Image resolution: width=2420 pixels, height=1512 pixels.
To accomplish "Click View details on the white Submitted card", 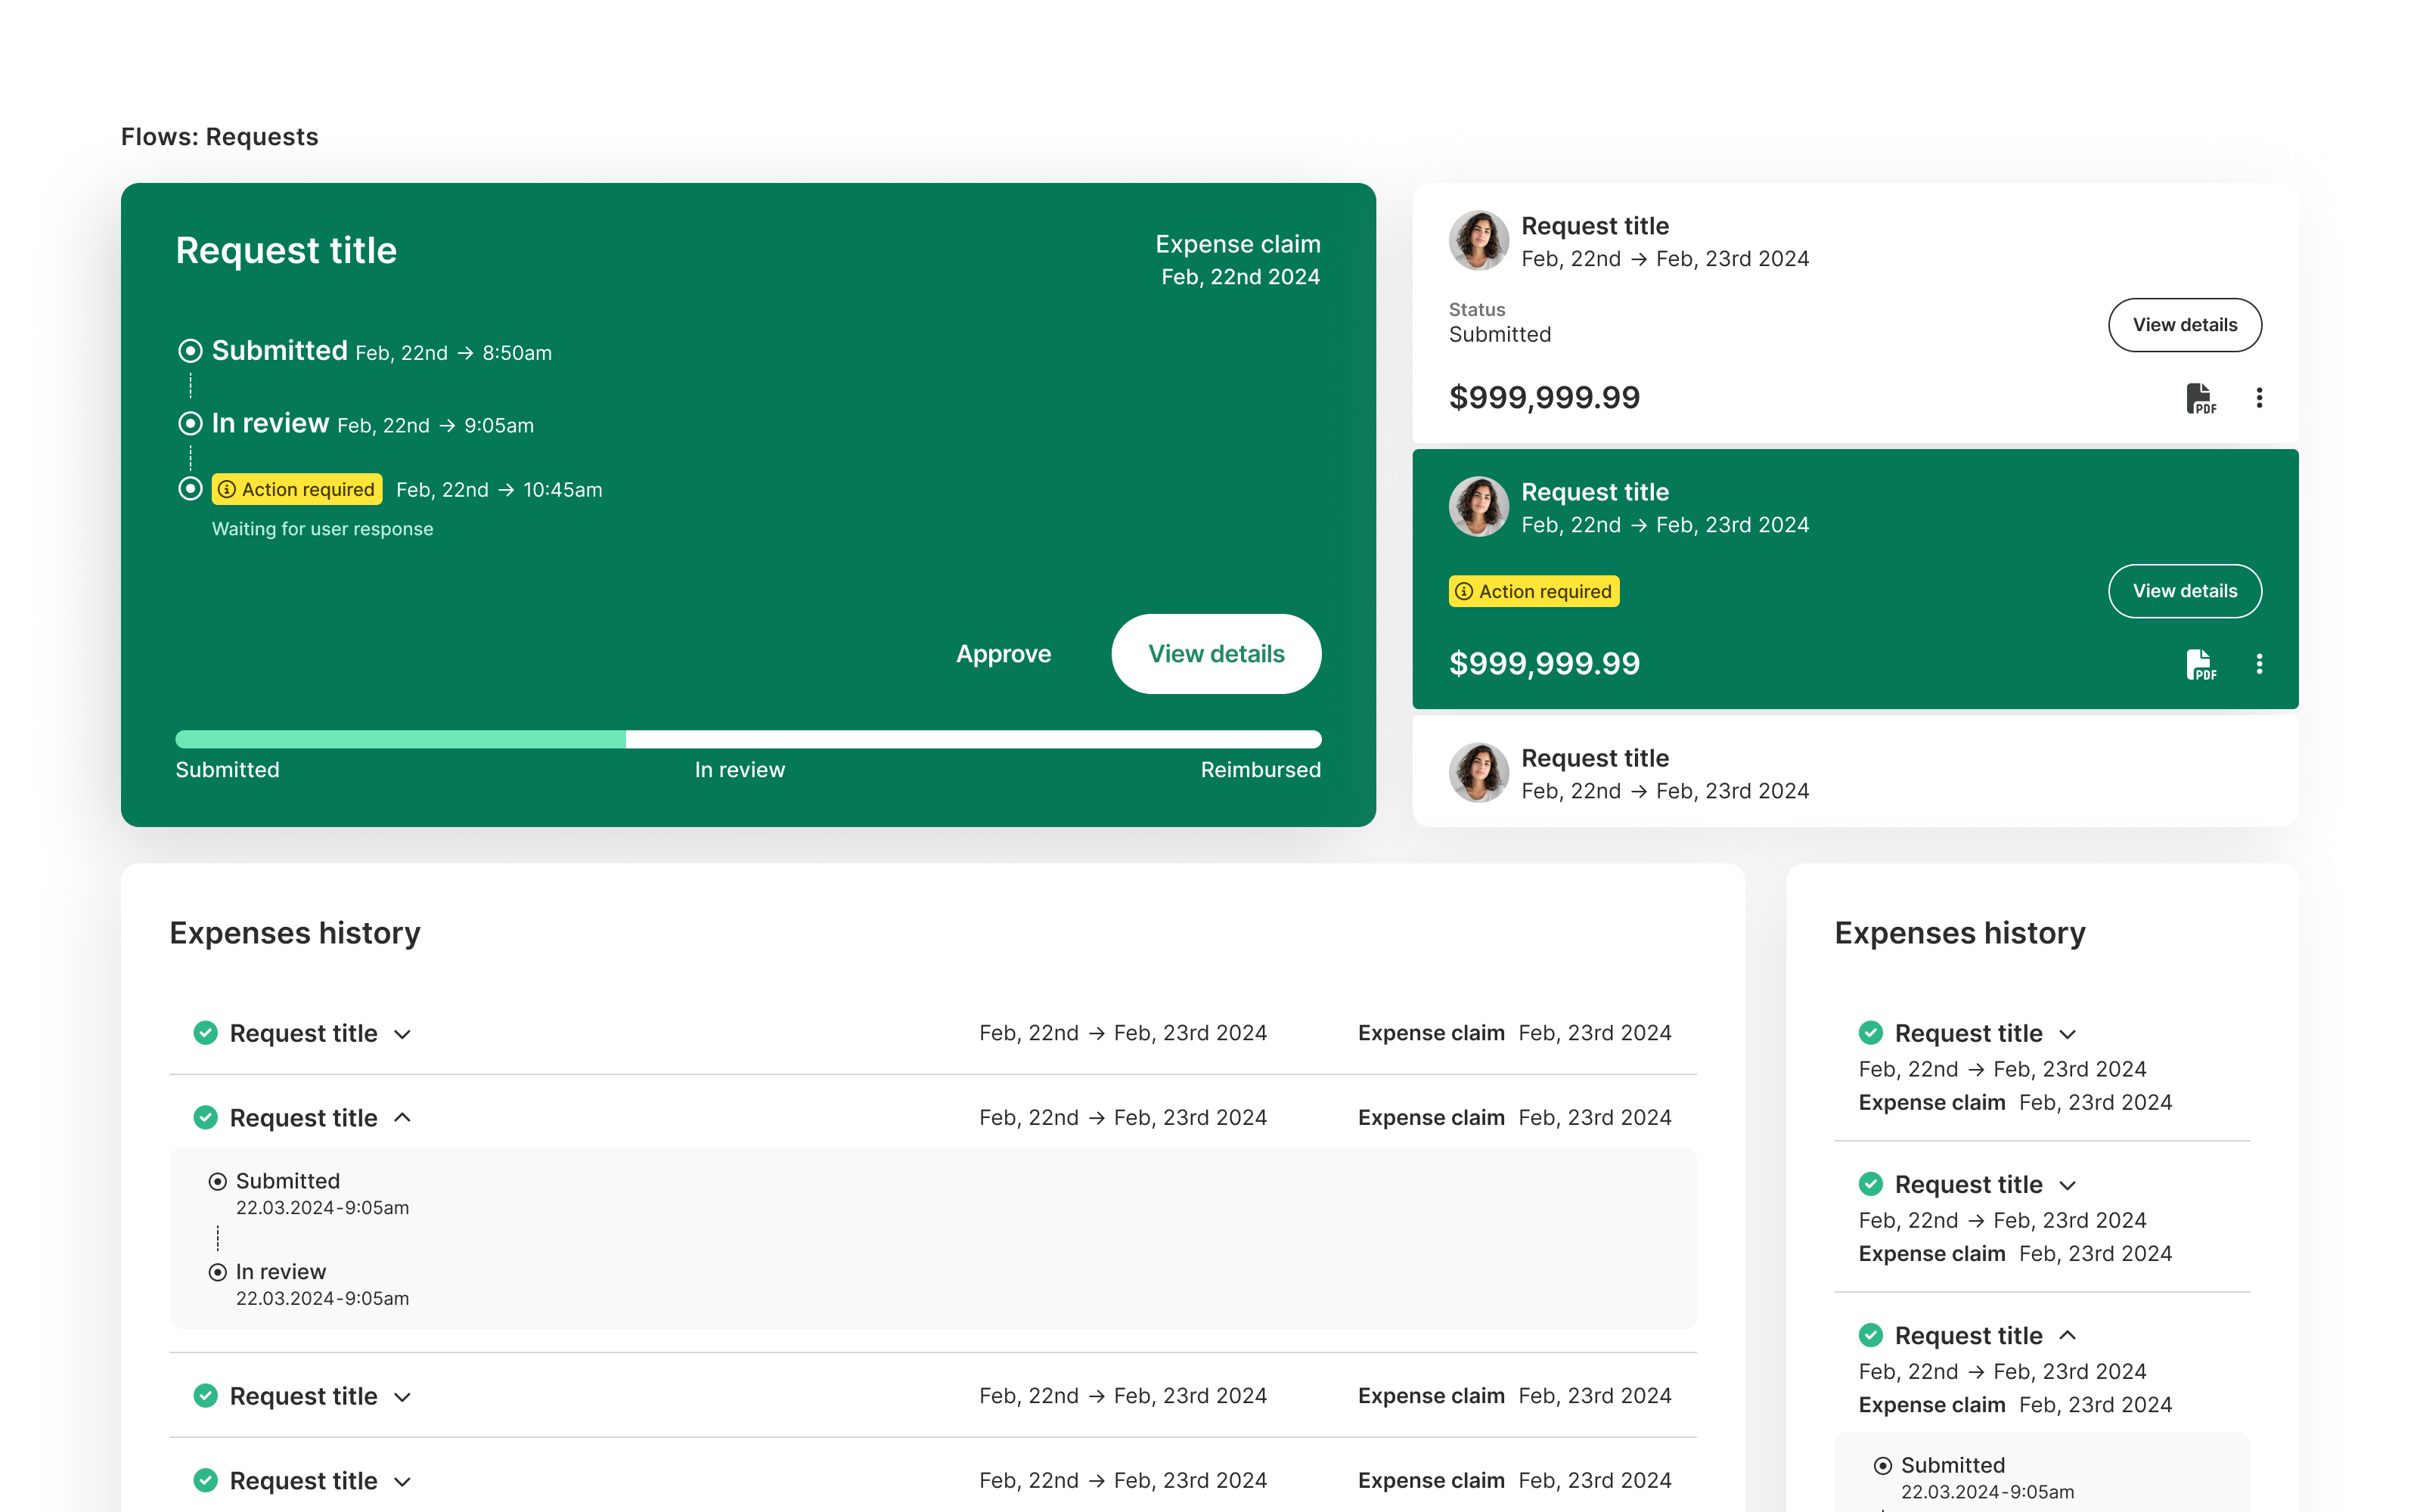I will [2184, 325].
